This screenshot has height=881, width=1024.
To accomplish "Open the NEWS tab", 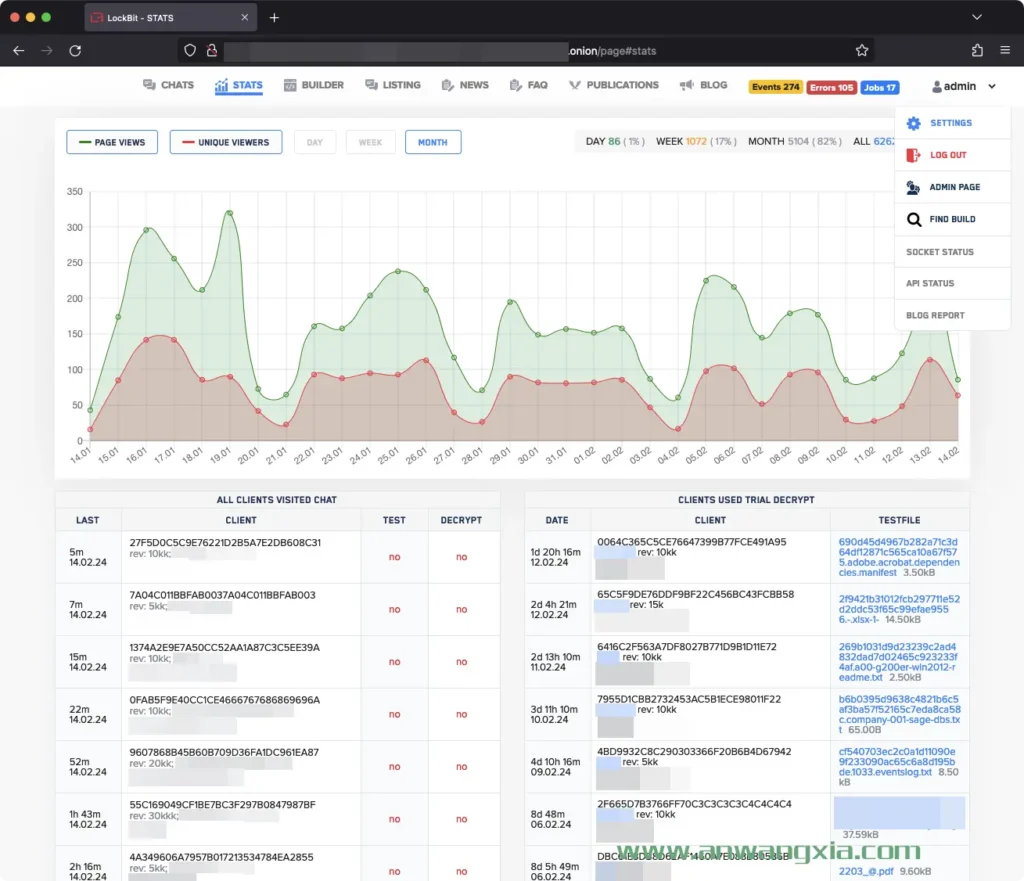I will point(465,85).
